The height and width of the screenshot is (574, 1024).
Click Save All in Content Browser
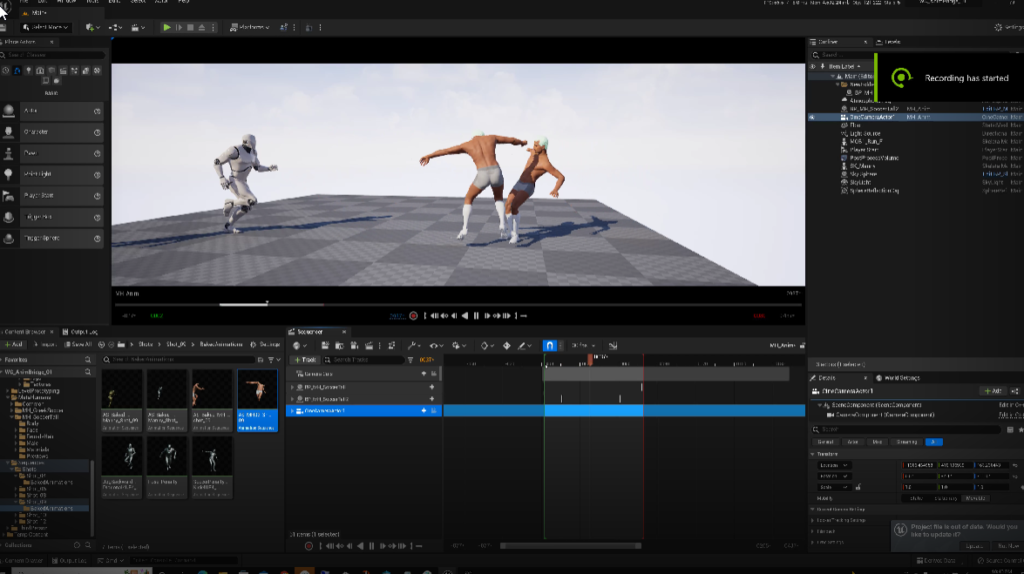coord(77,345)
